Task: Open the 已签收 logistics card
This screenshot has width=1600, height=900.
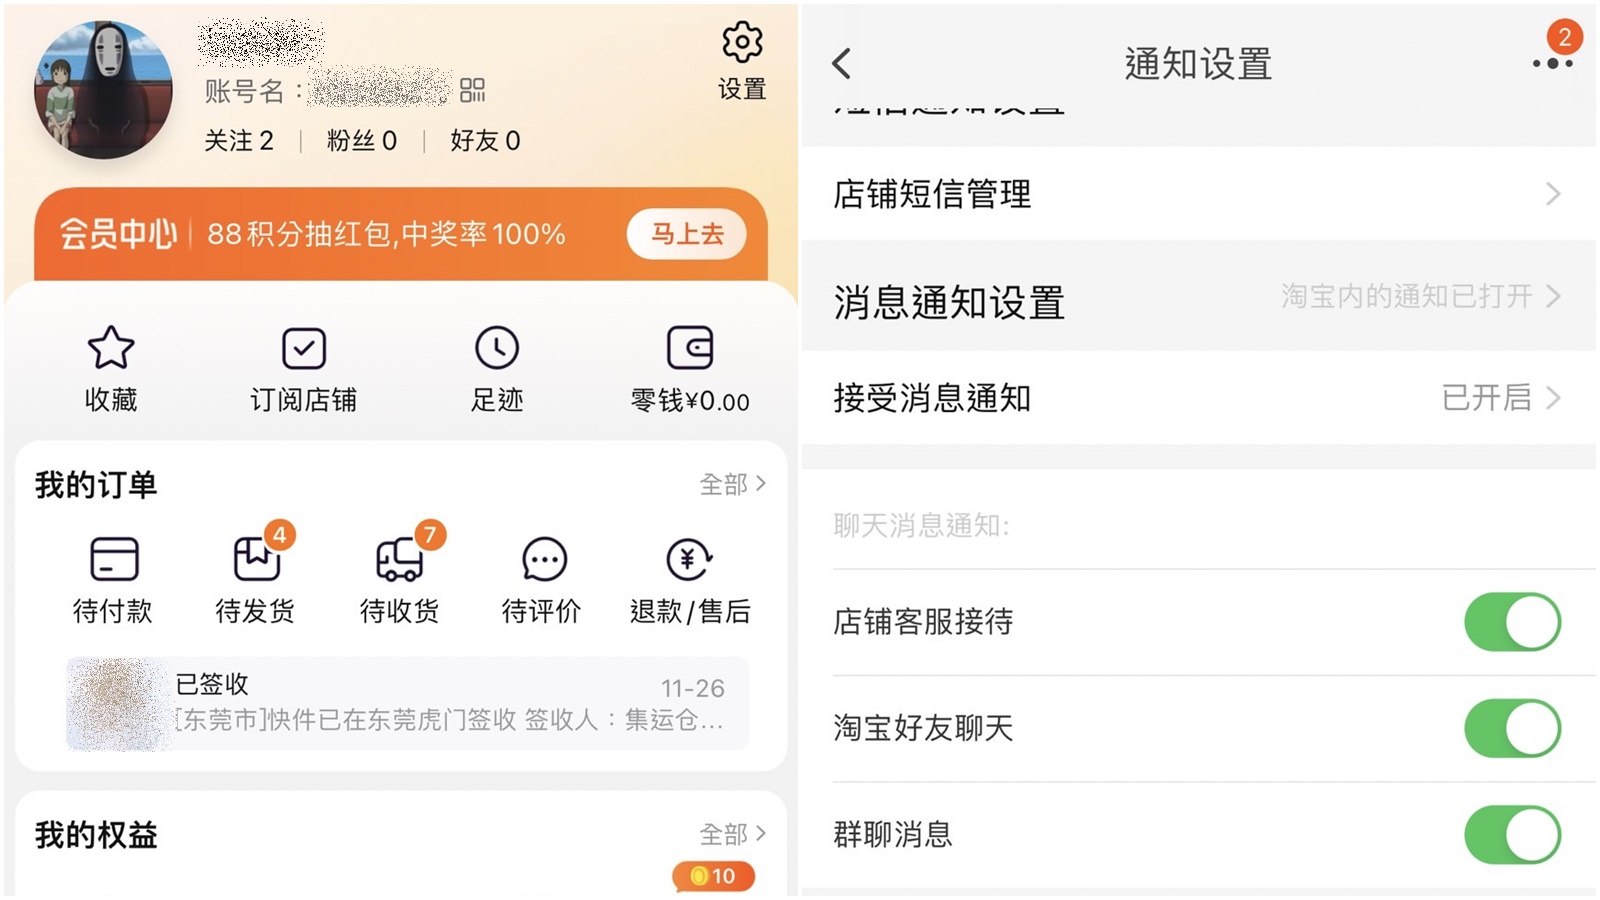Action: (407, 704)
